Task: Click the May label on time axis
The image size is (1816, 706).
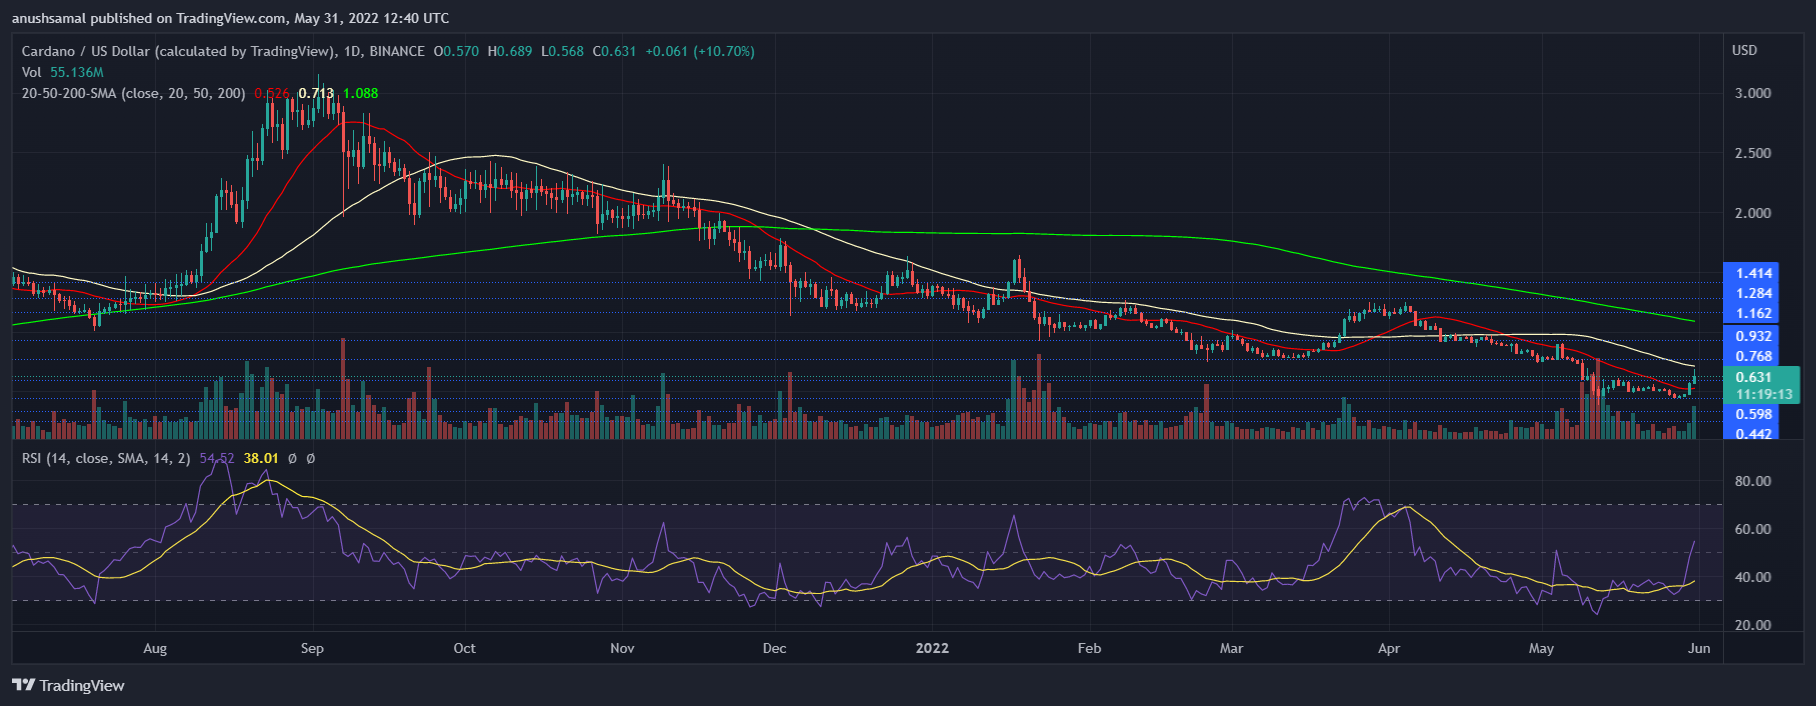Action: tap(1541, 648)
